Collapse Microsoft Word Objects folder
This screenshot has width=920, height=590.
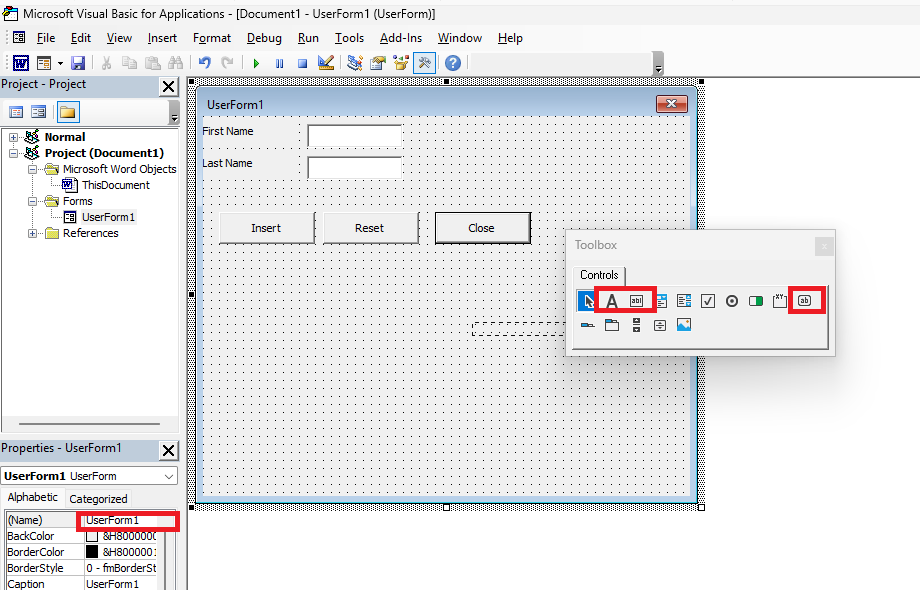33,169
